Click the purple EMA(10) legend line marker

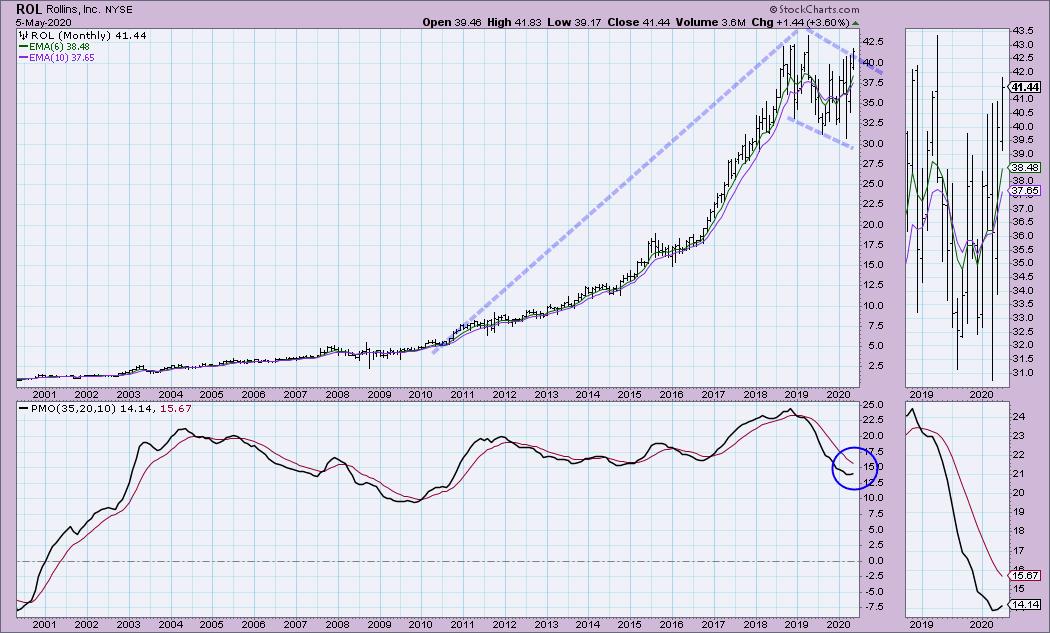tap(23, 58)
